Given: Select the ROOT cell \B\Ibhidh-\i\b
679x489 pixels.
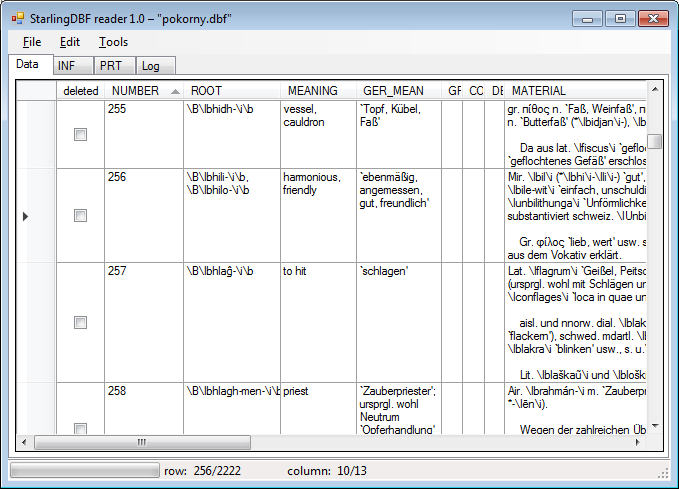Looking at the screenshot, I should (232, 134).
